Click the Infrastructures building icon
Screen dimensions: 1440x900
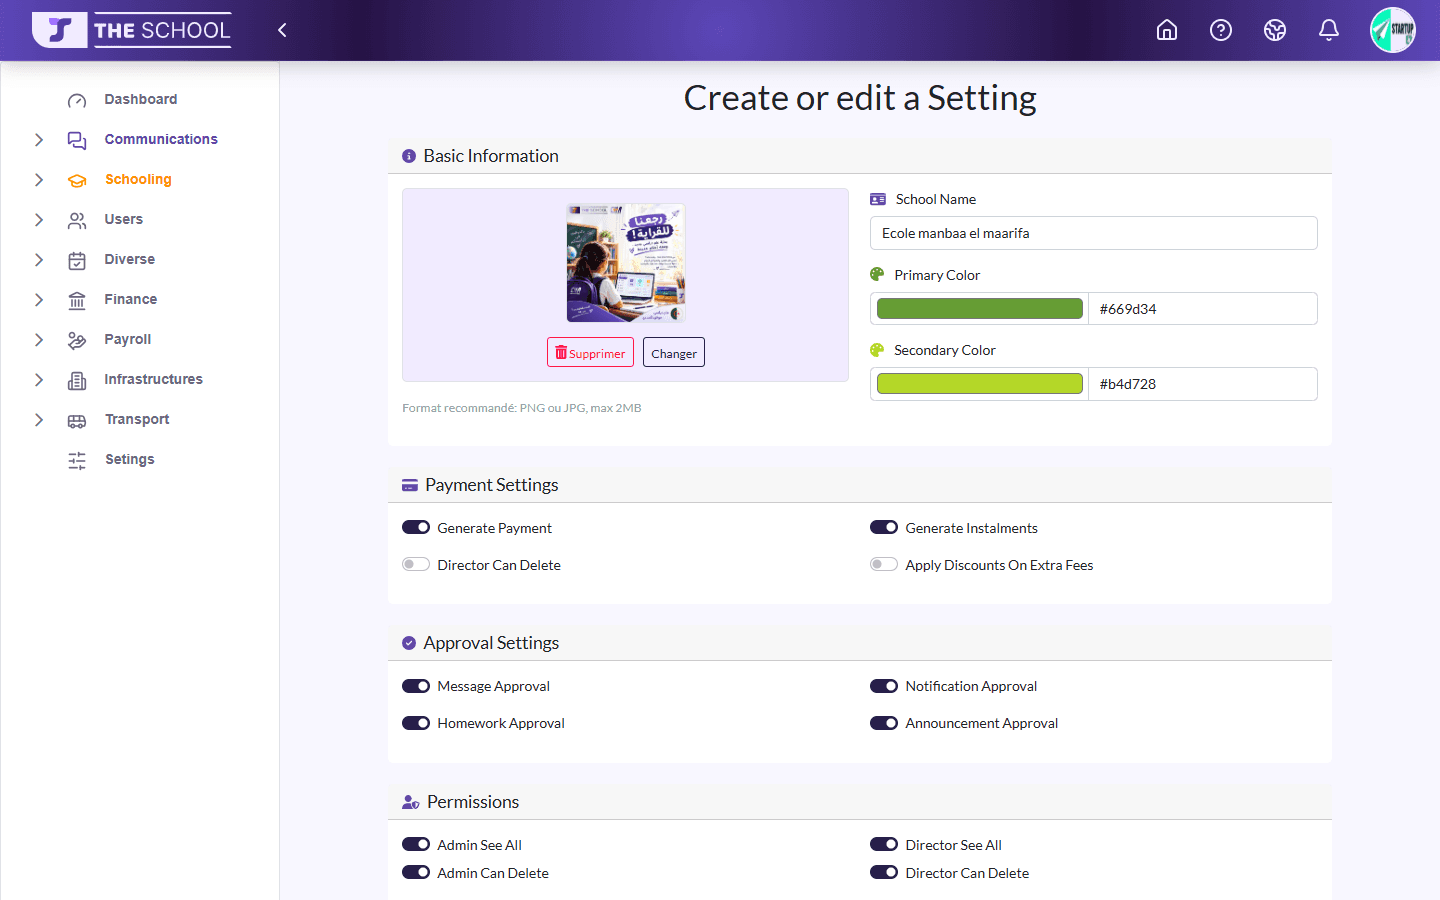77,380
